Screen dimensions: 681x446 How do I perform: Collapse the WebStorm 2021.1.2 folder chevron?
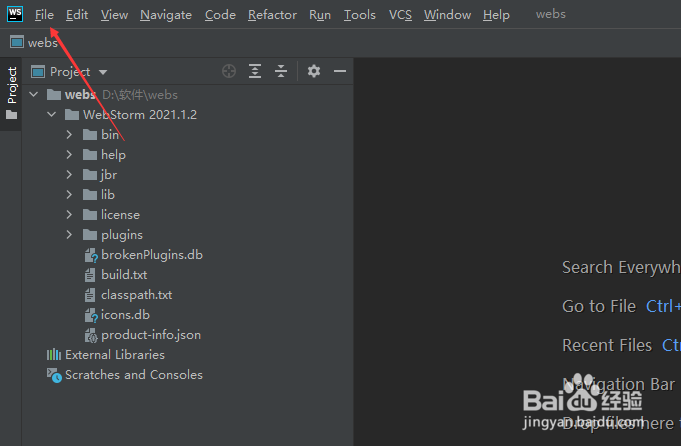click(52, 114)
